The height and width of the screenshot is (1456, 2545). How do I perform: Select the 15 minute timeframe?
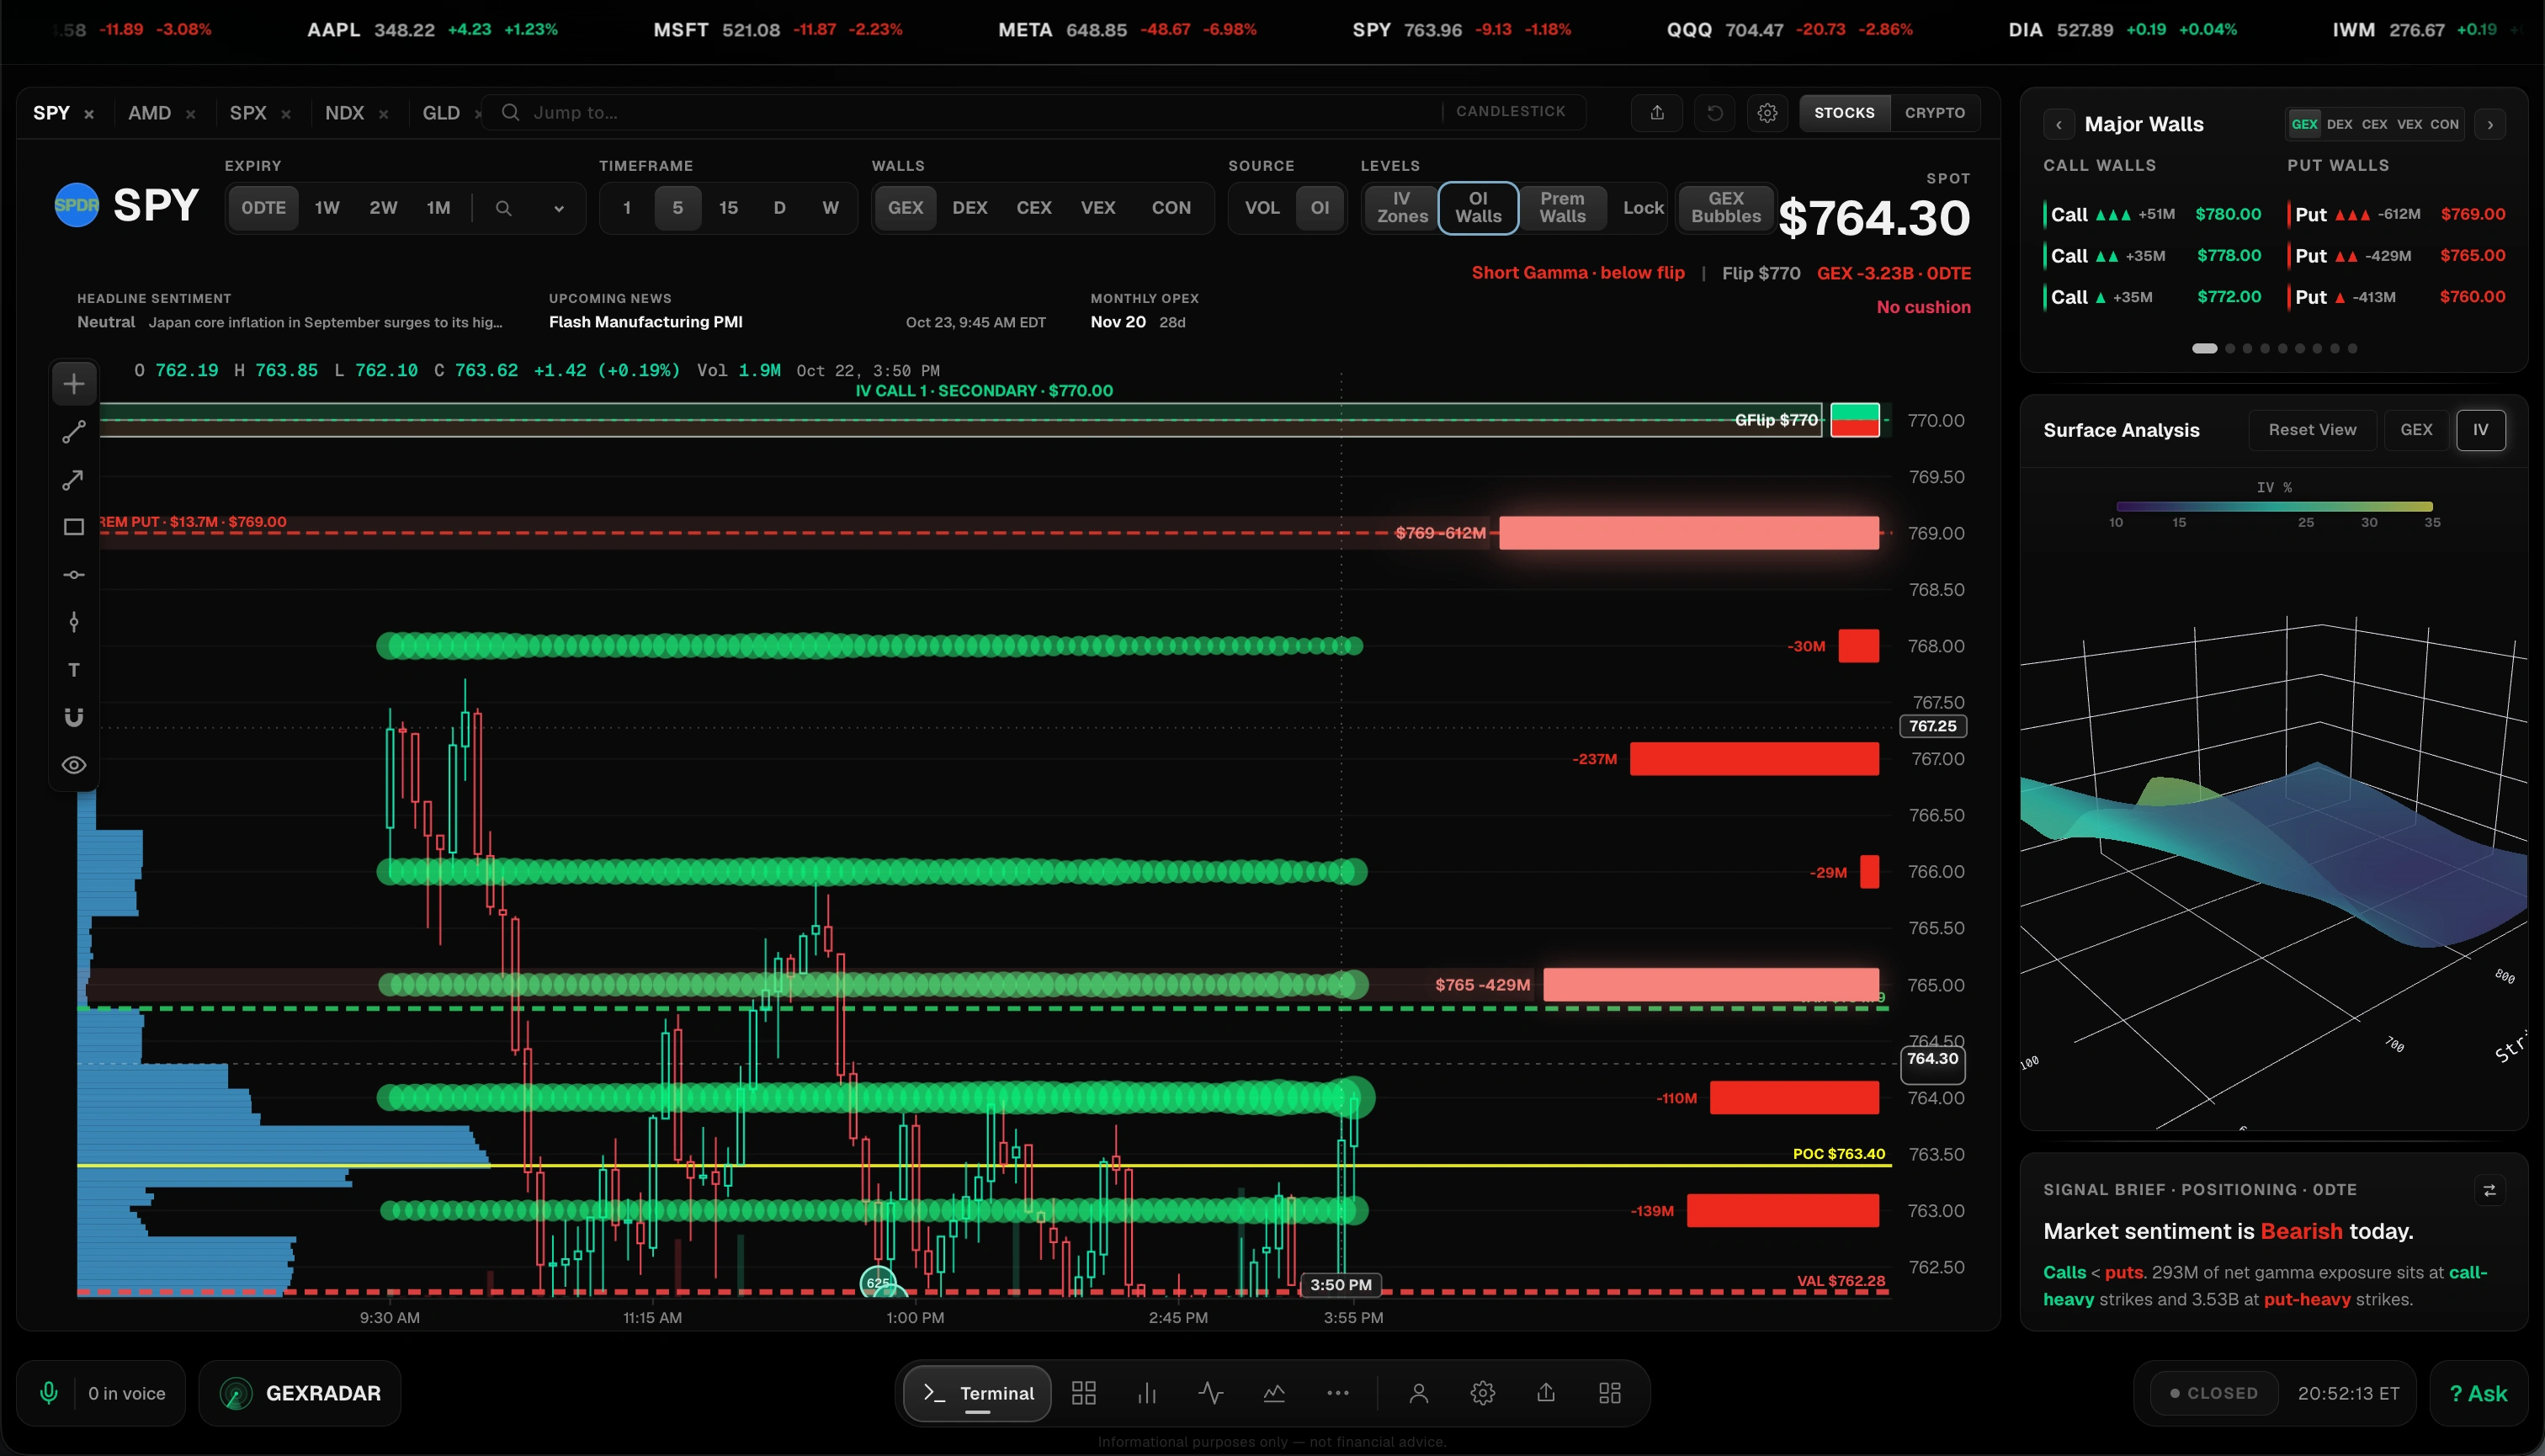[x=728, y=208]
